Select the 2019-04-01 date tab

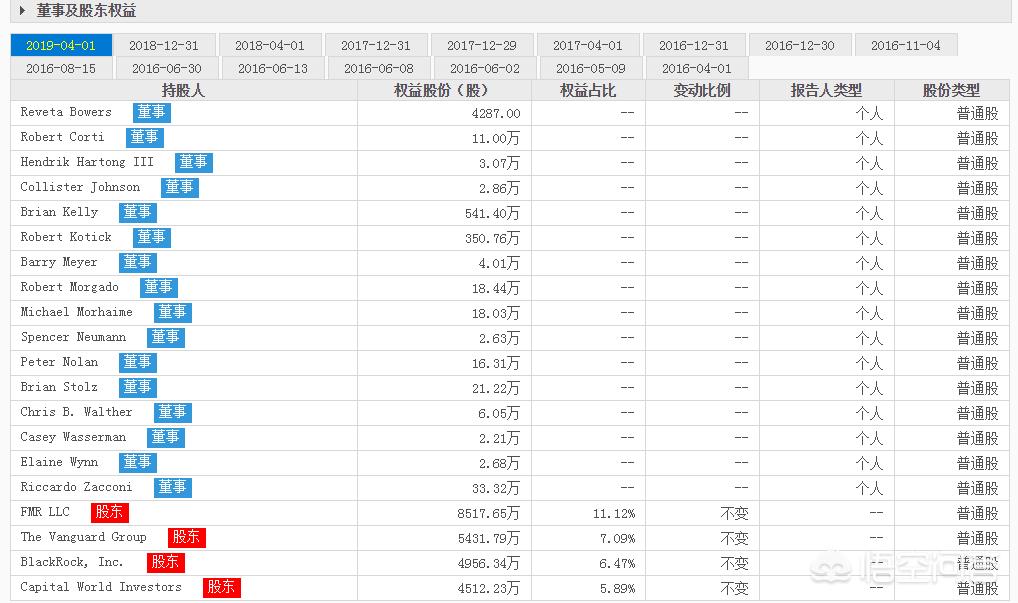click(x=61, y=45)
